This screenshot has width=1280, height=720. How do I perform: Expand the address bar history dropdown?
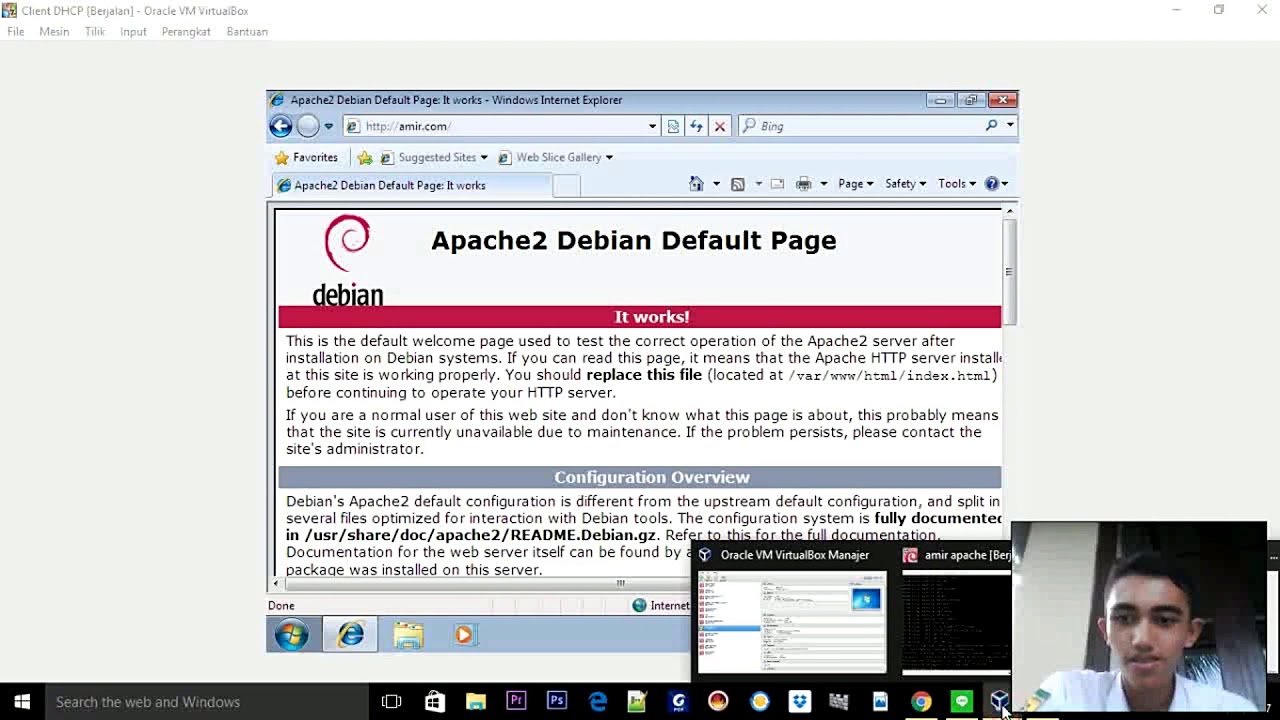(x=652, y=126)
